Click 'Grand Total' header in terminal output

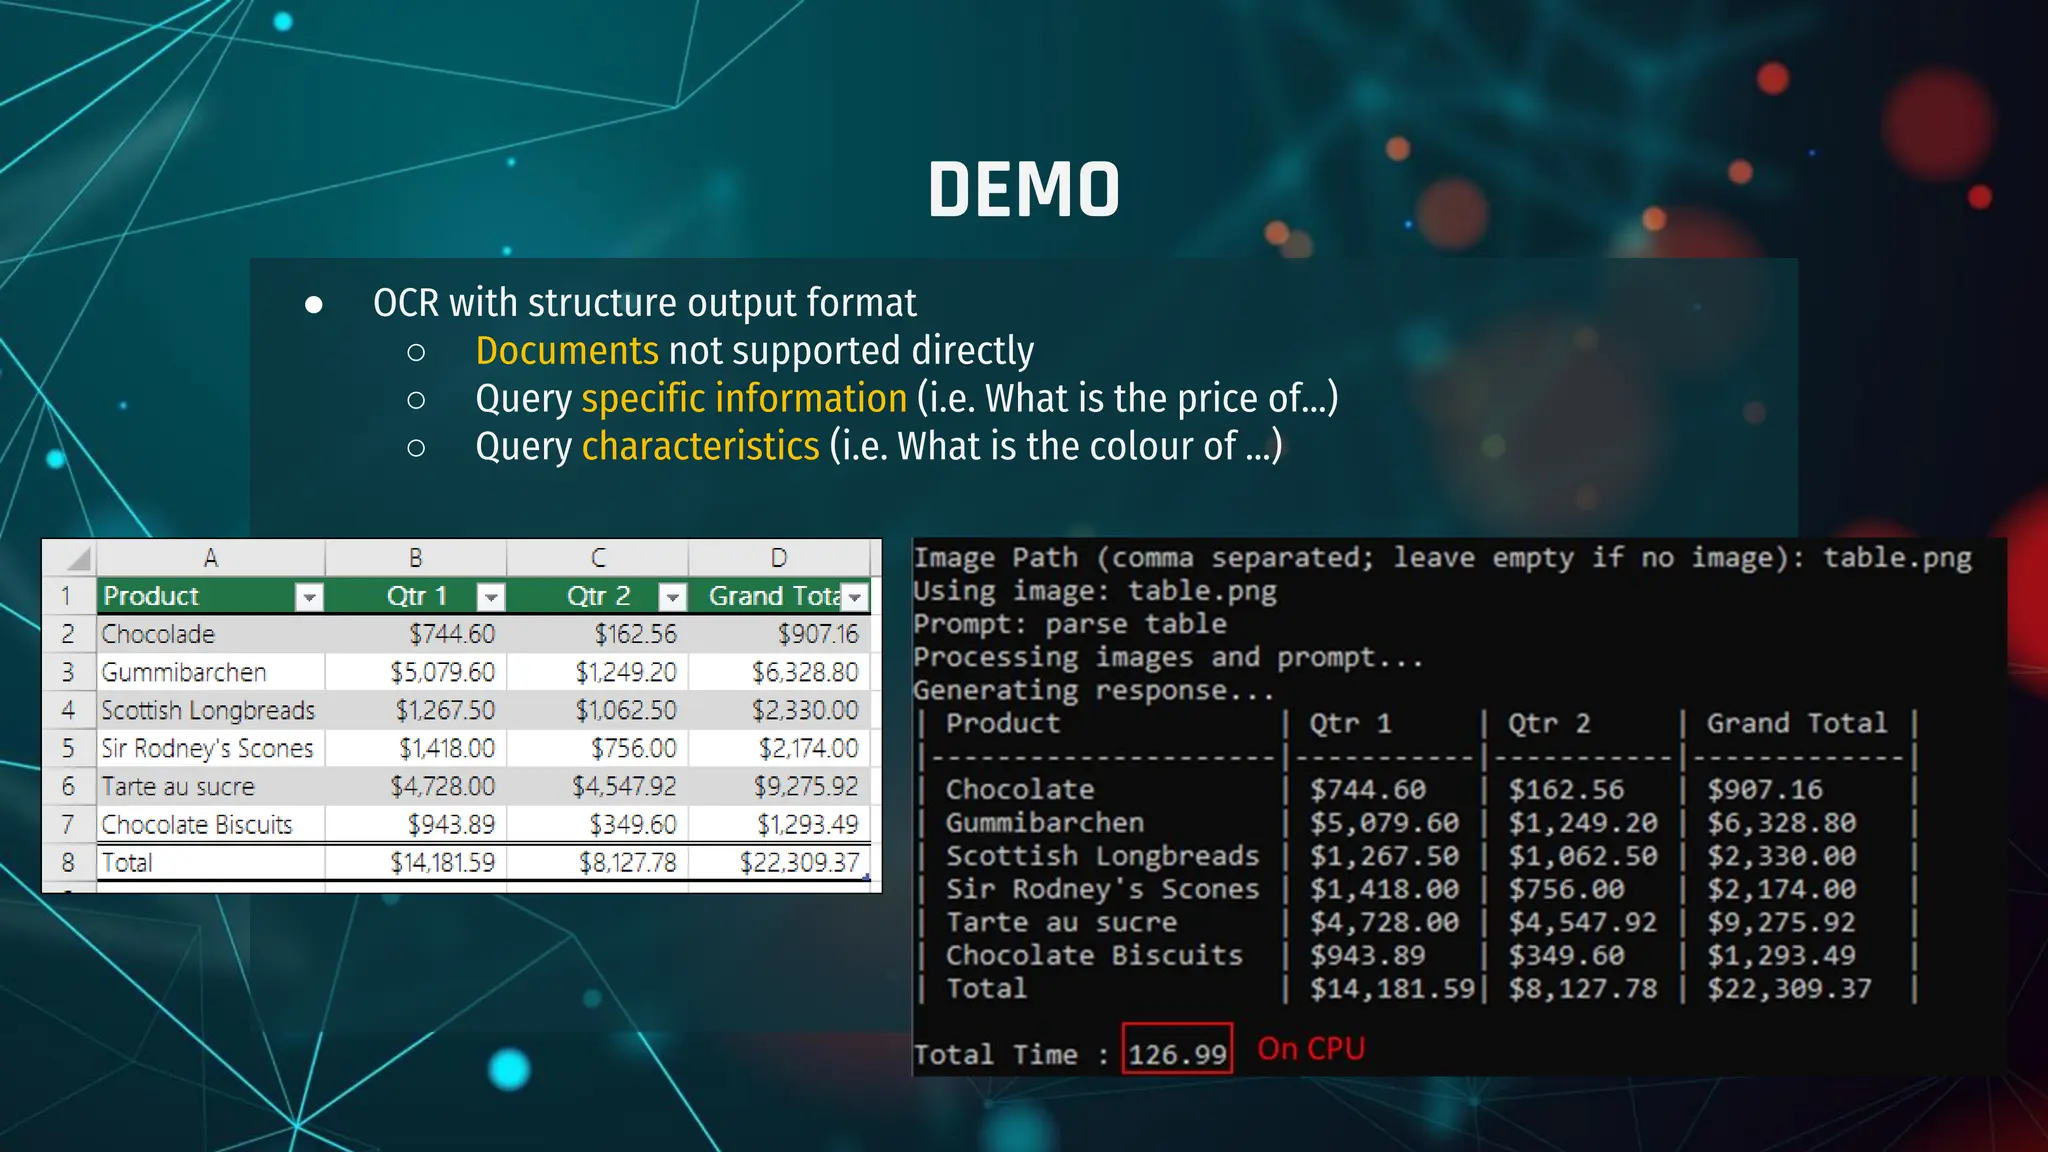[1797, 723]
